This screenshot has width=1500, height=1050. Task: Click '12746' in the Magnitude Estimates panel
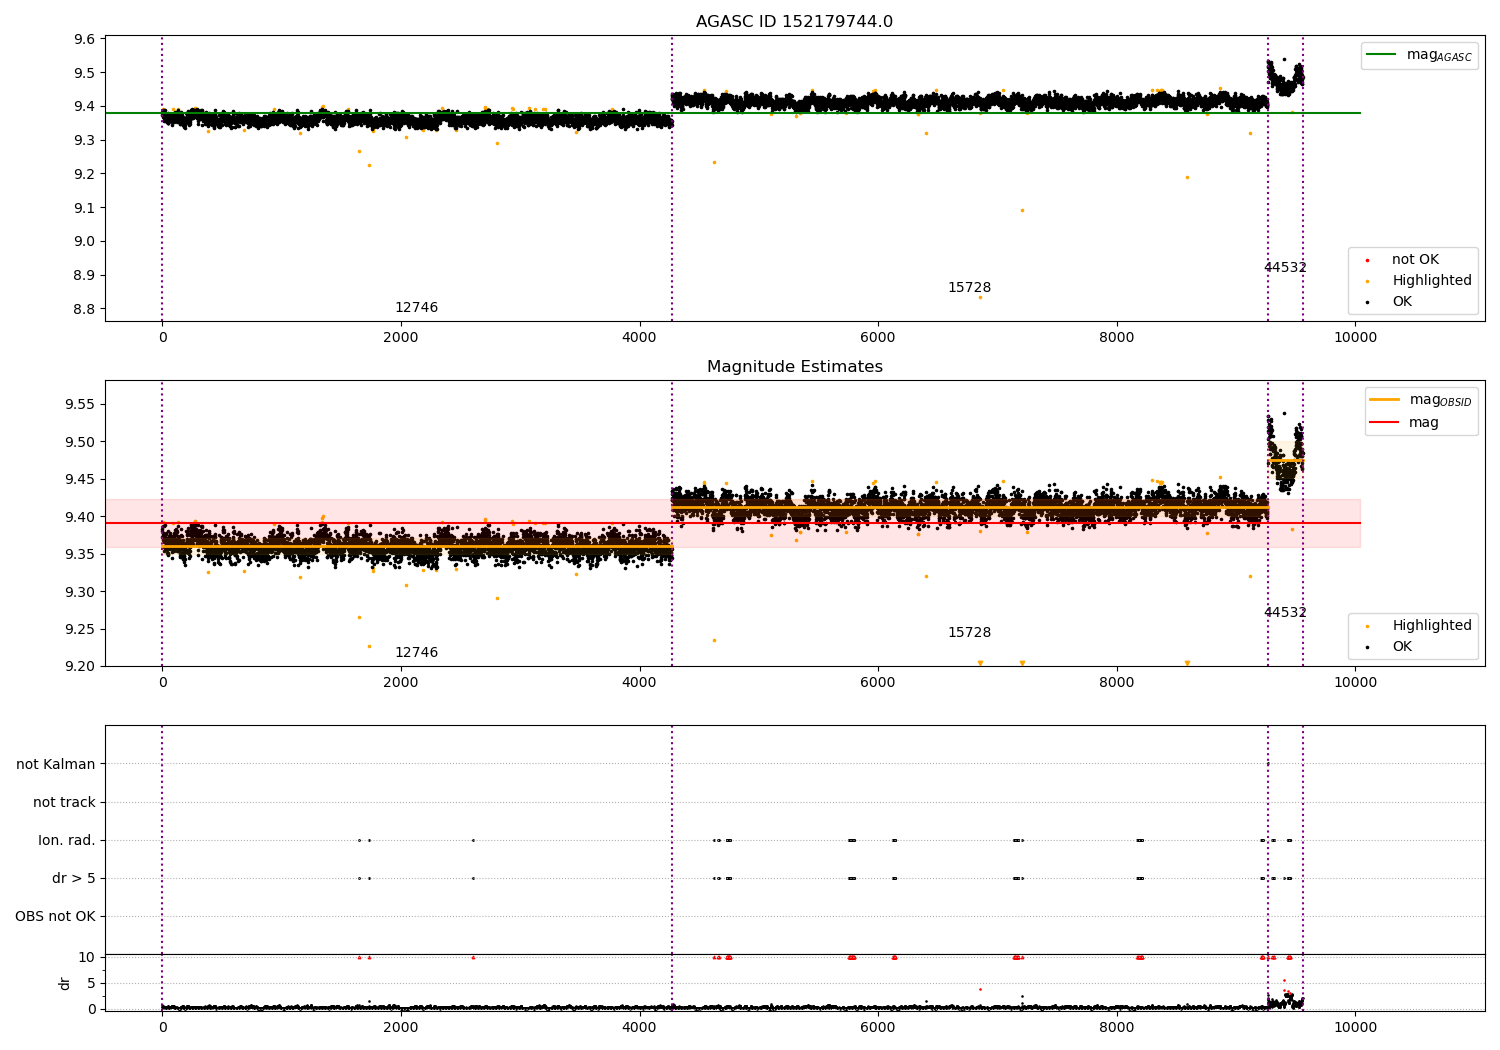tap(416, 653)
